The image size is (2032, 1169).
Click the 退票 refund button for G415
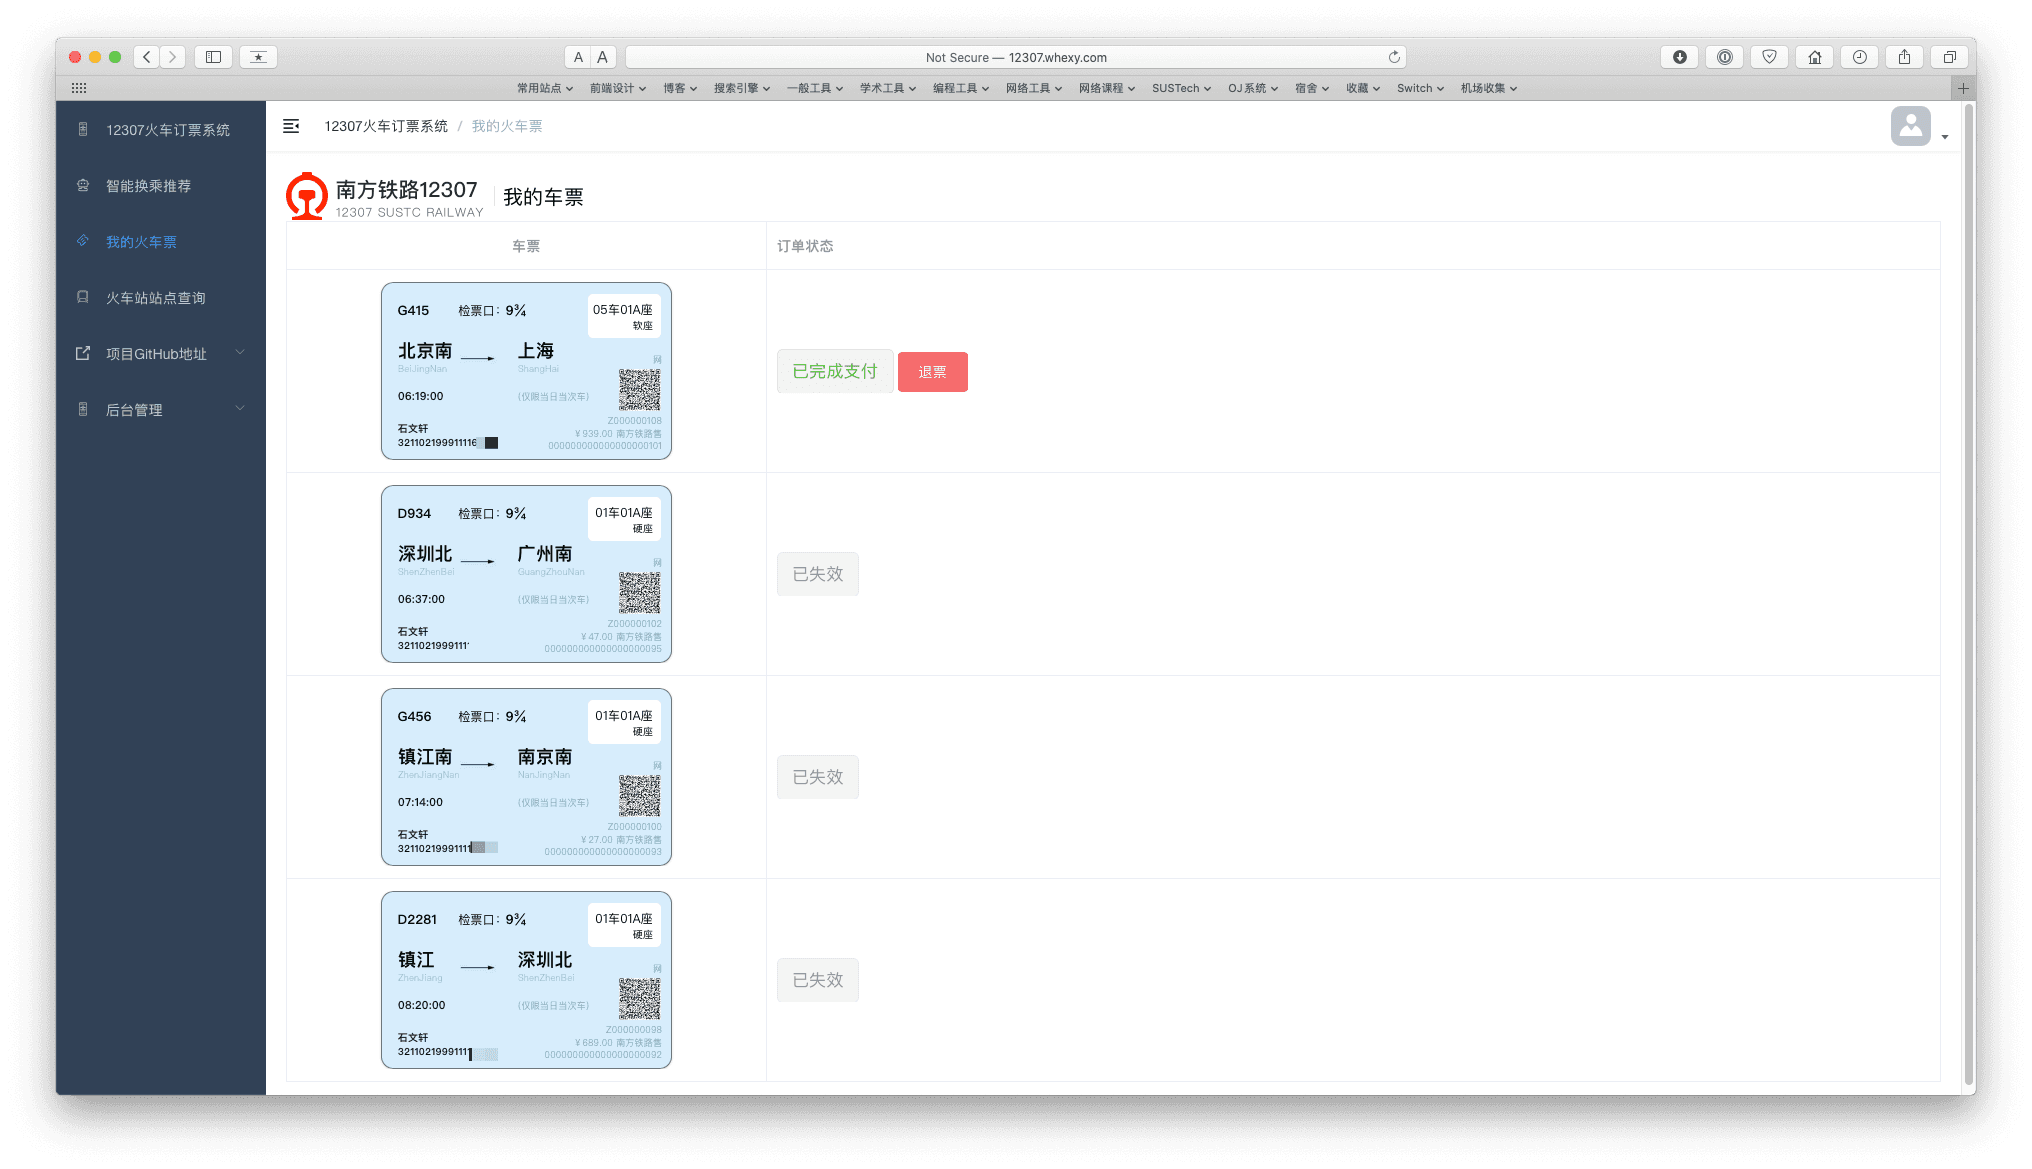tap(932, 371)
